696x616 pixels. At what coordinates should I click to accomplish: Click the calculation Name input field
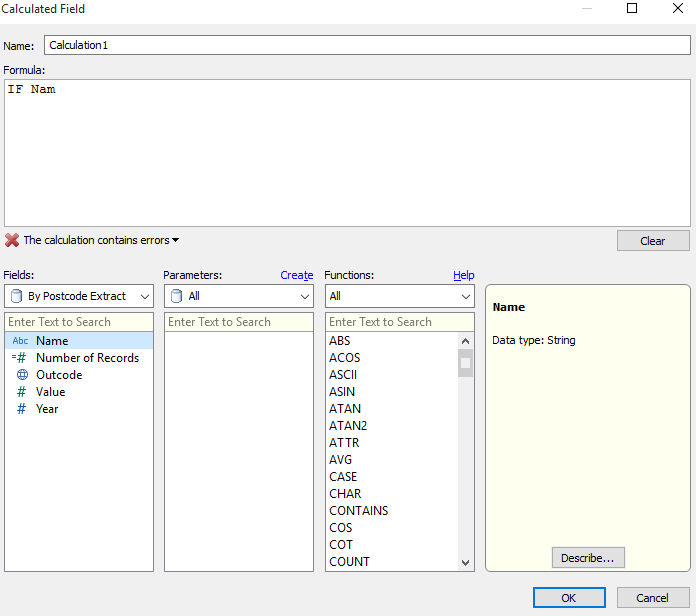(x=366, y=46)
